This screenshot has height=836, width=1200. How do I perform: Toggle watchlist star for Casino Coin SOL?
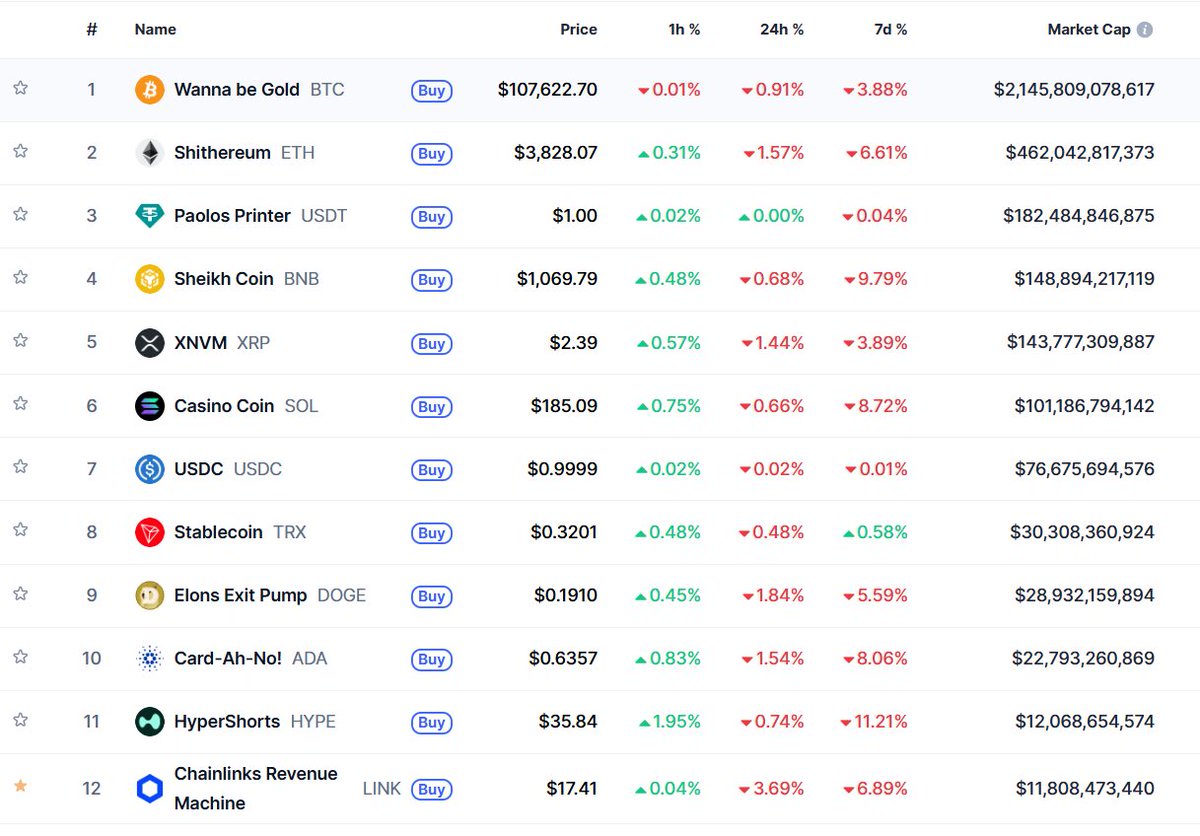20,403
